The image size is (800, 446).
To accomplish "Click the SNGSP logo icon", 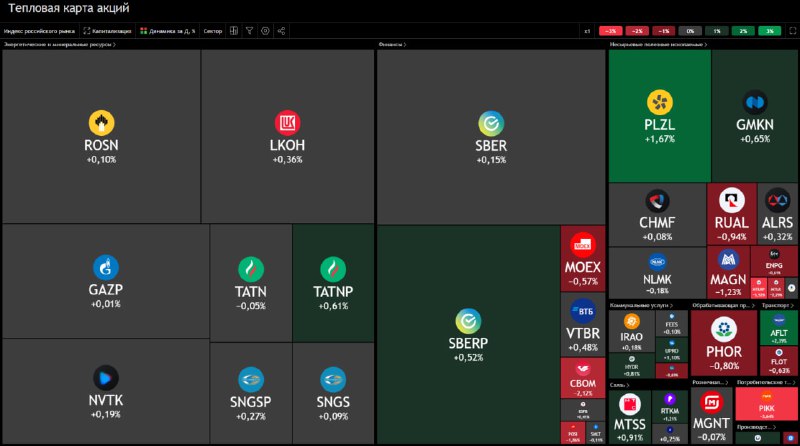I will (251, 380).
